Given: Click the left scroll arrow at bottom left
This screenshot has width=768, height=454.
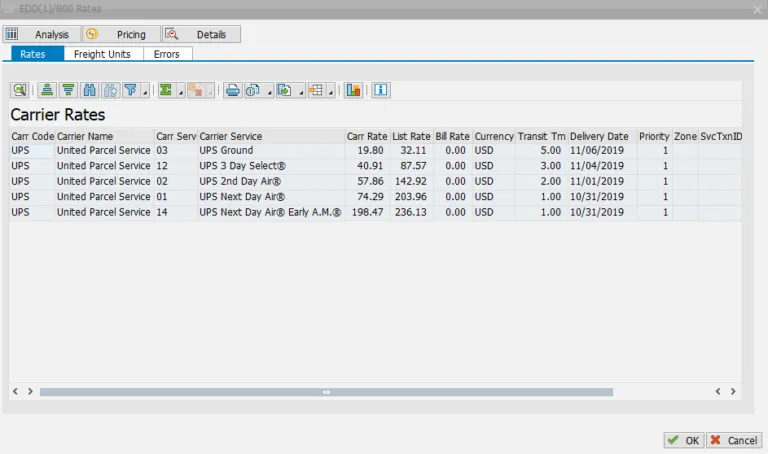Looking at the screenshot, I should pos(15,391).
